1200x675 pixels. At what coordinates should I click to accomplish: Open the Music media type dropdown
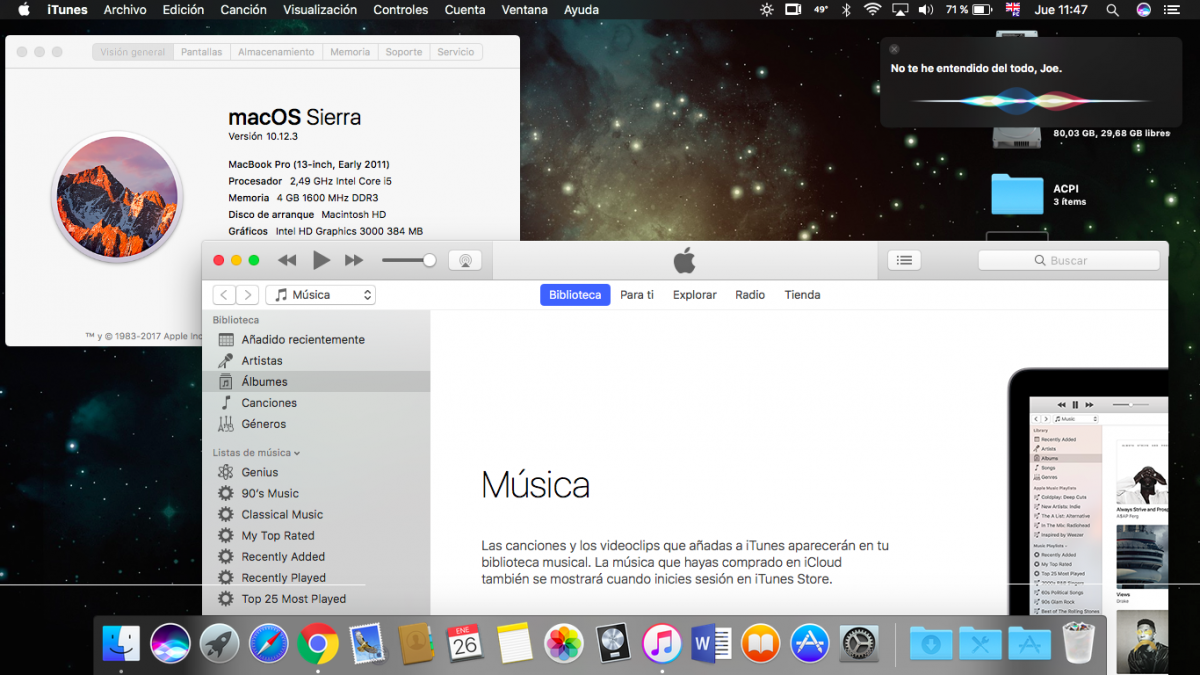click(320, 295)
